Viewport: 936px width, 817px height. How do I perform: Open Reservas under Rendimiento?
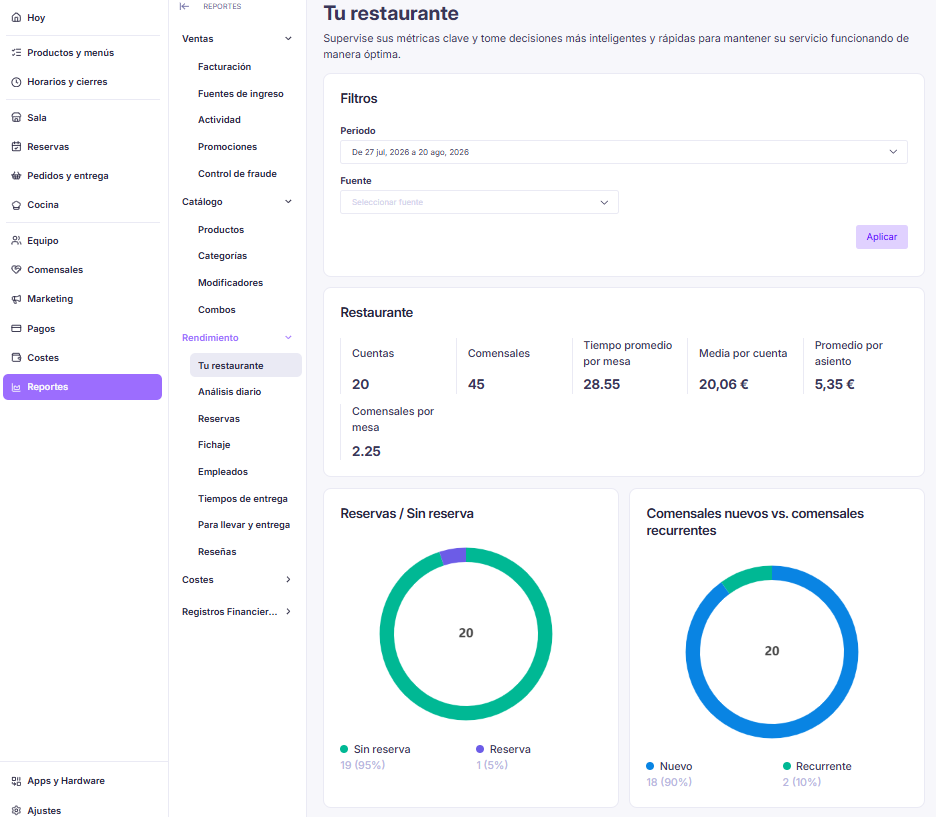click(x=218, y=419)
